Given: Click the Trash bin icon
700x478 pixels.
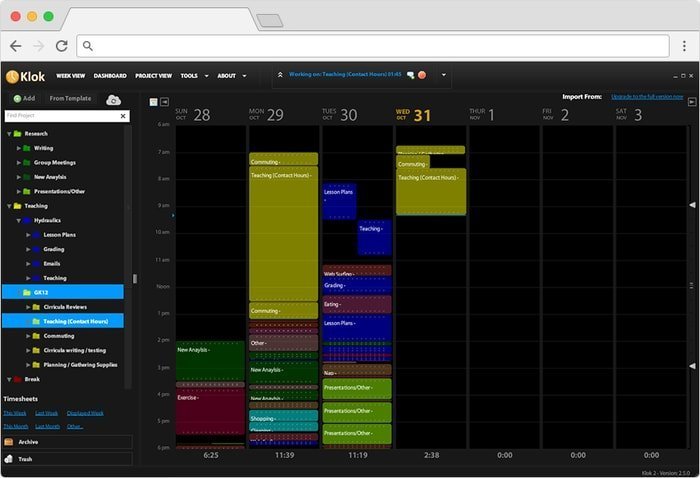Looking at the screenshot, I should 8,459.
